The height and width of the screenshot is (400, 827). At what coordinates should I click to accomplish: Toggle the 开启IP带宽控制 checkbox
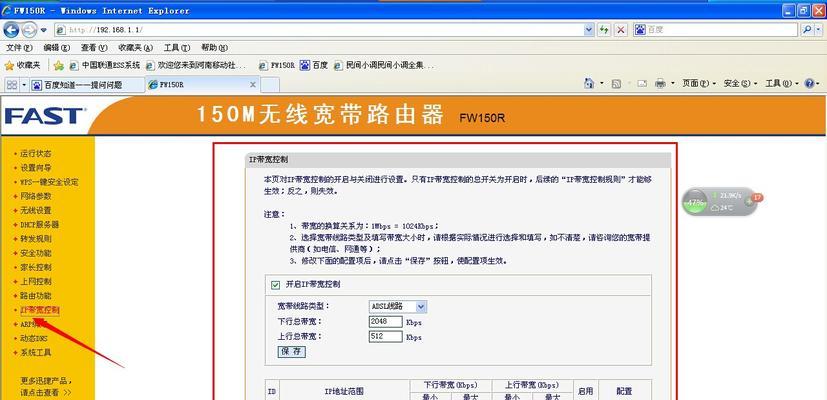[x=275, y=285]
